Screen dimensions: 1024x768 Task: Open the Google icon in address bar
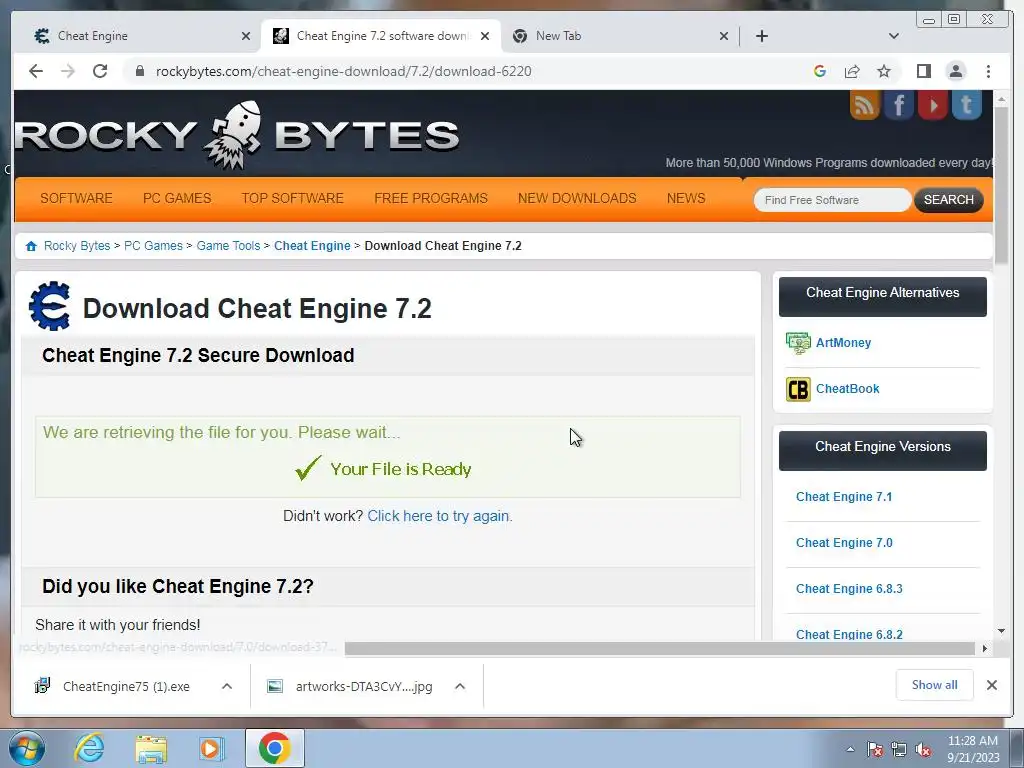820,71
